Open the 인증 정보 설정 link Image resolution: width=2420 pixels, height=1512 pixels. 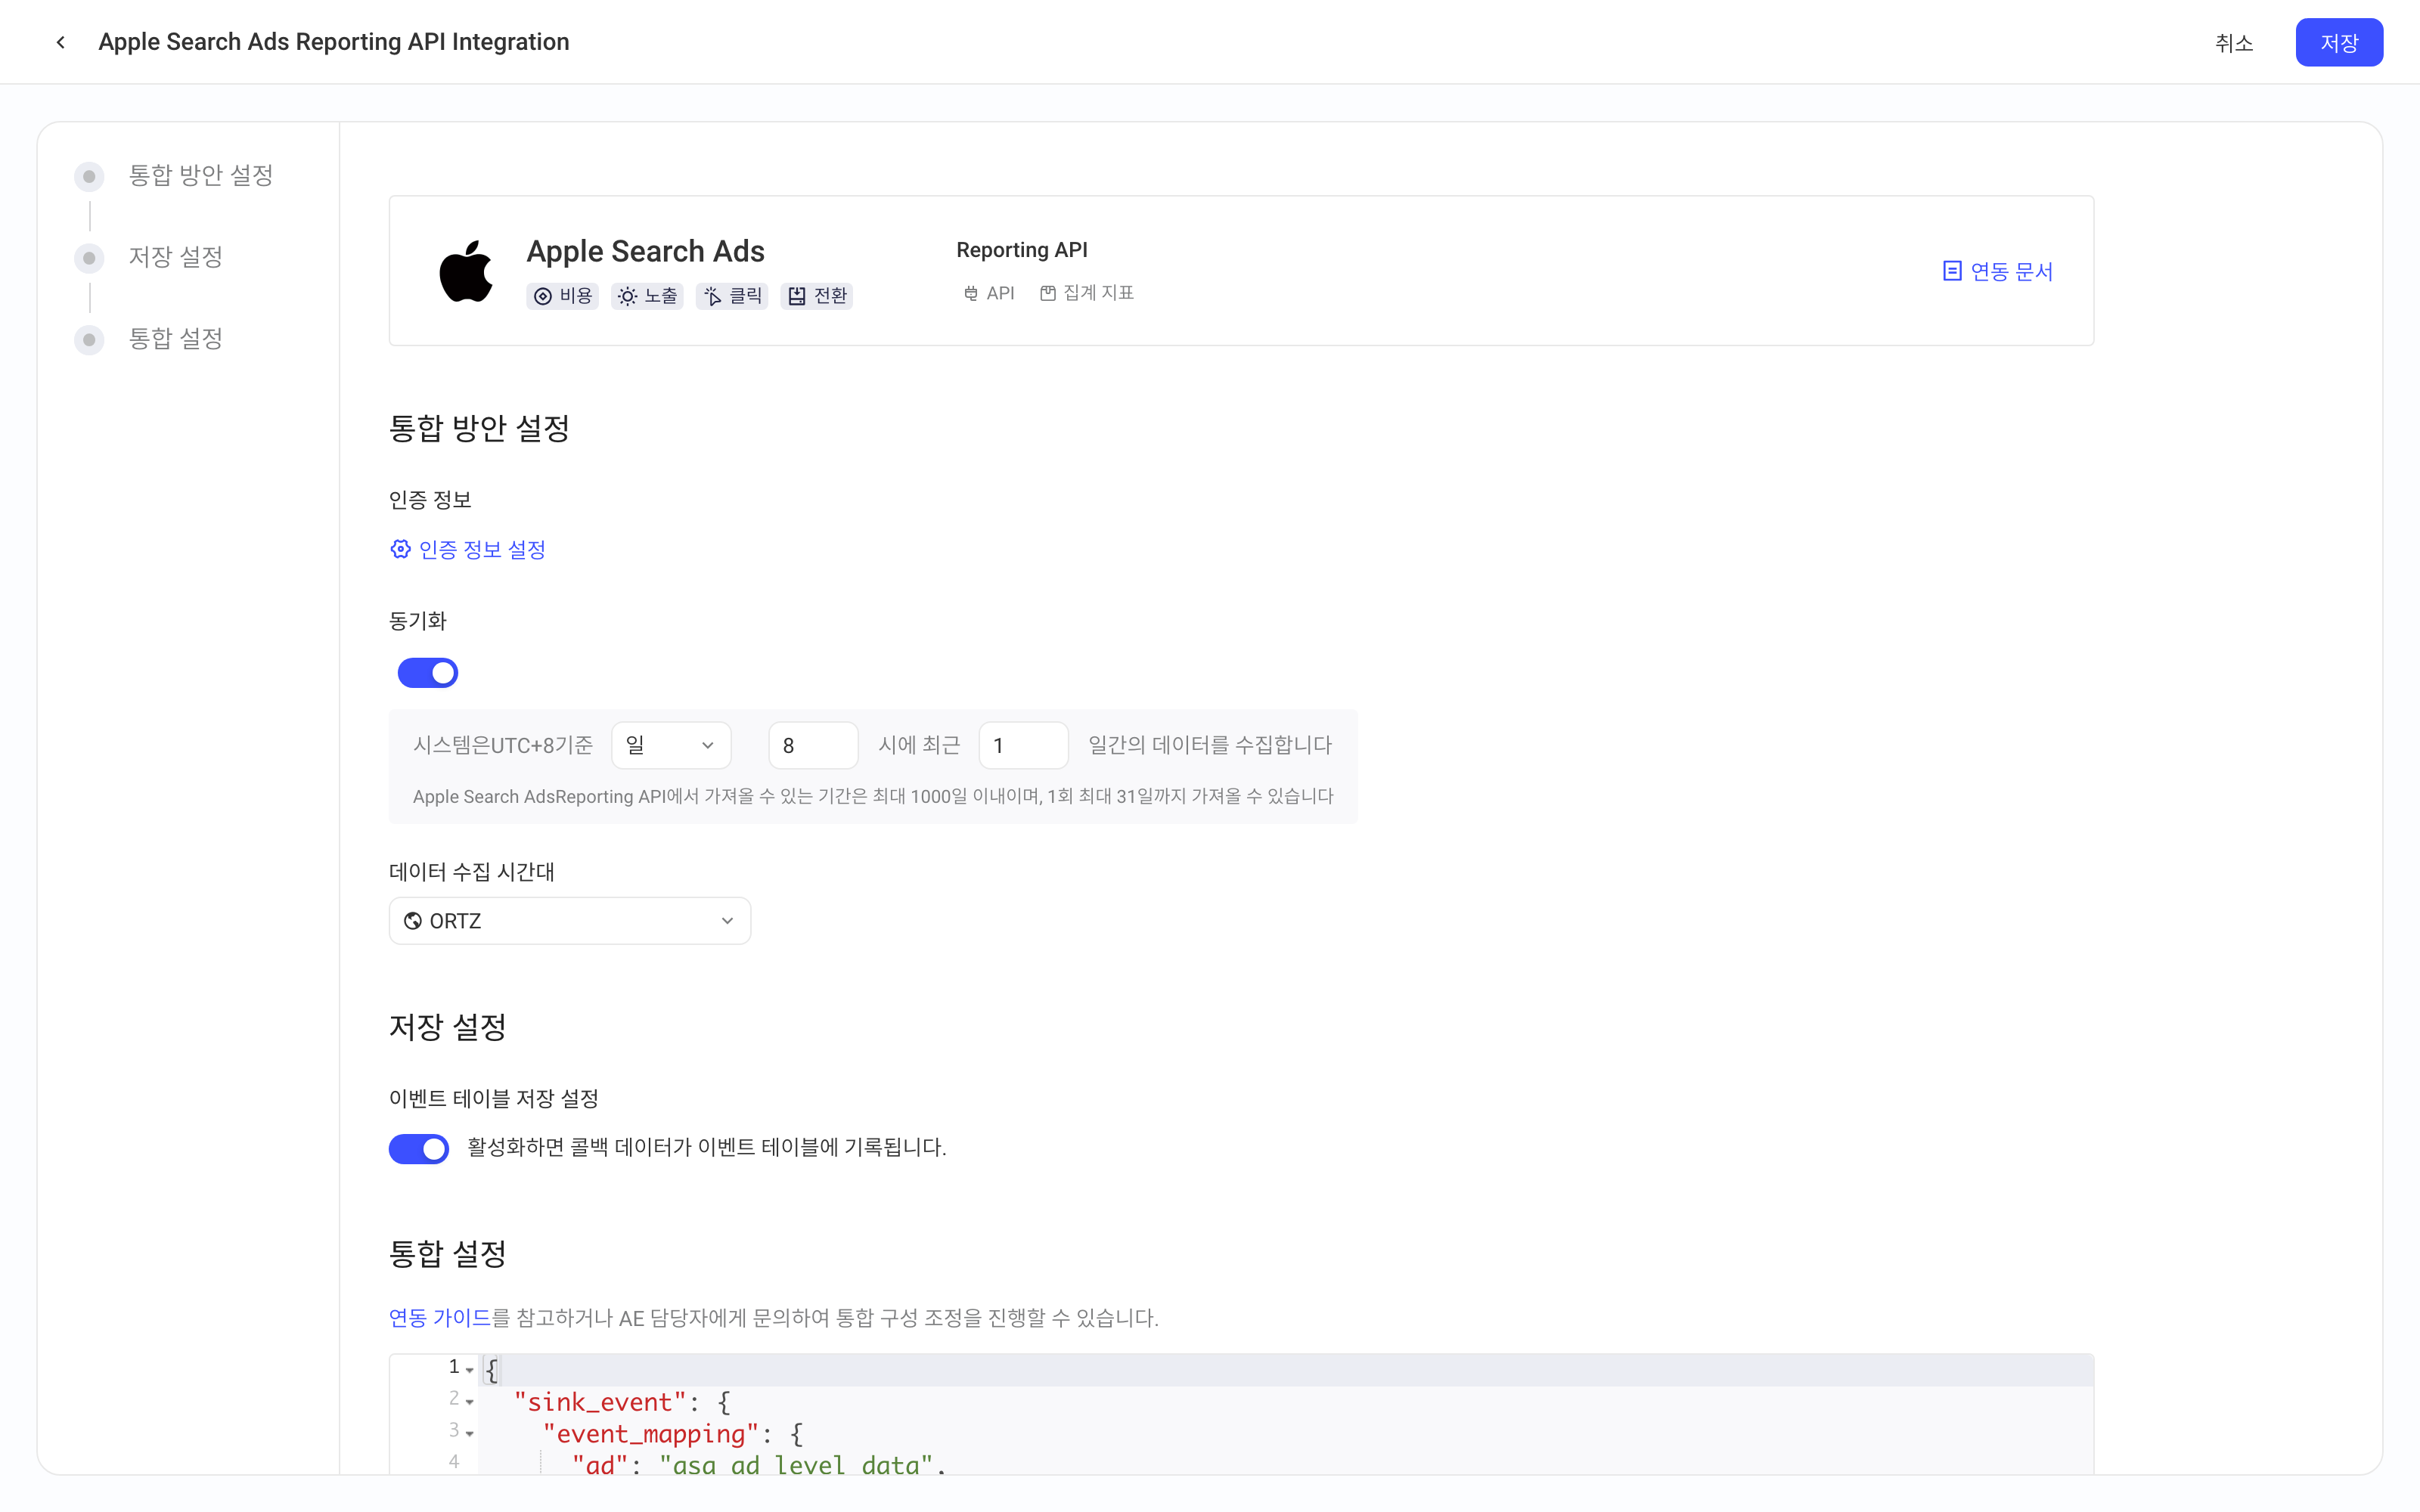click(482, 549)
